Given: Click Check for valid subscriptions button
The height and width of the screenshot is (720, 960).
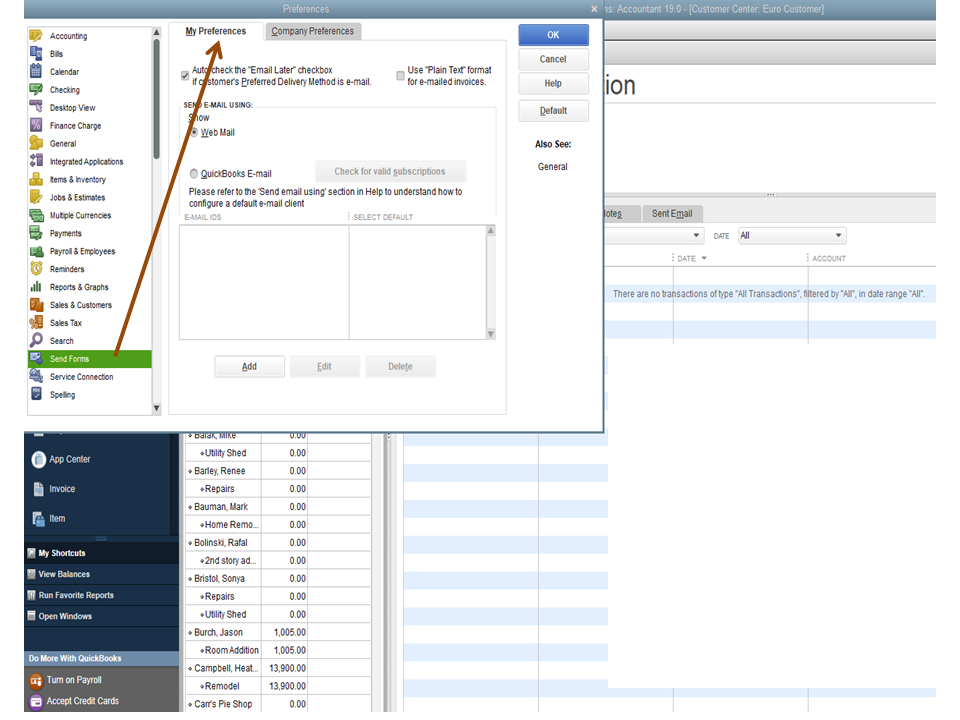Looking at the screenshot, I should pyautogui.click(x=390, y=172).
